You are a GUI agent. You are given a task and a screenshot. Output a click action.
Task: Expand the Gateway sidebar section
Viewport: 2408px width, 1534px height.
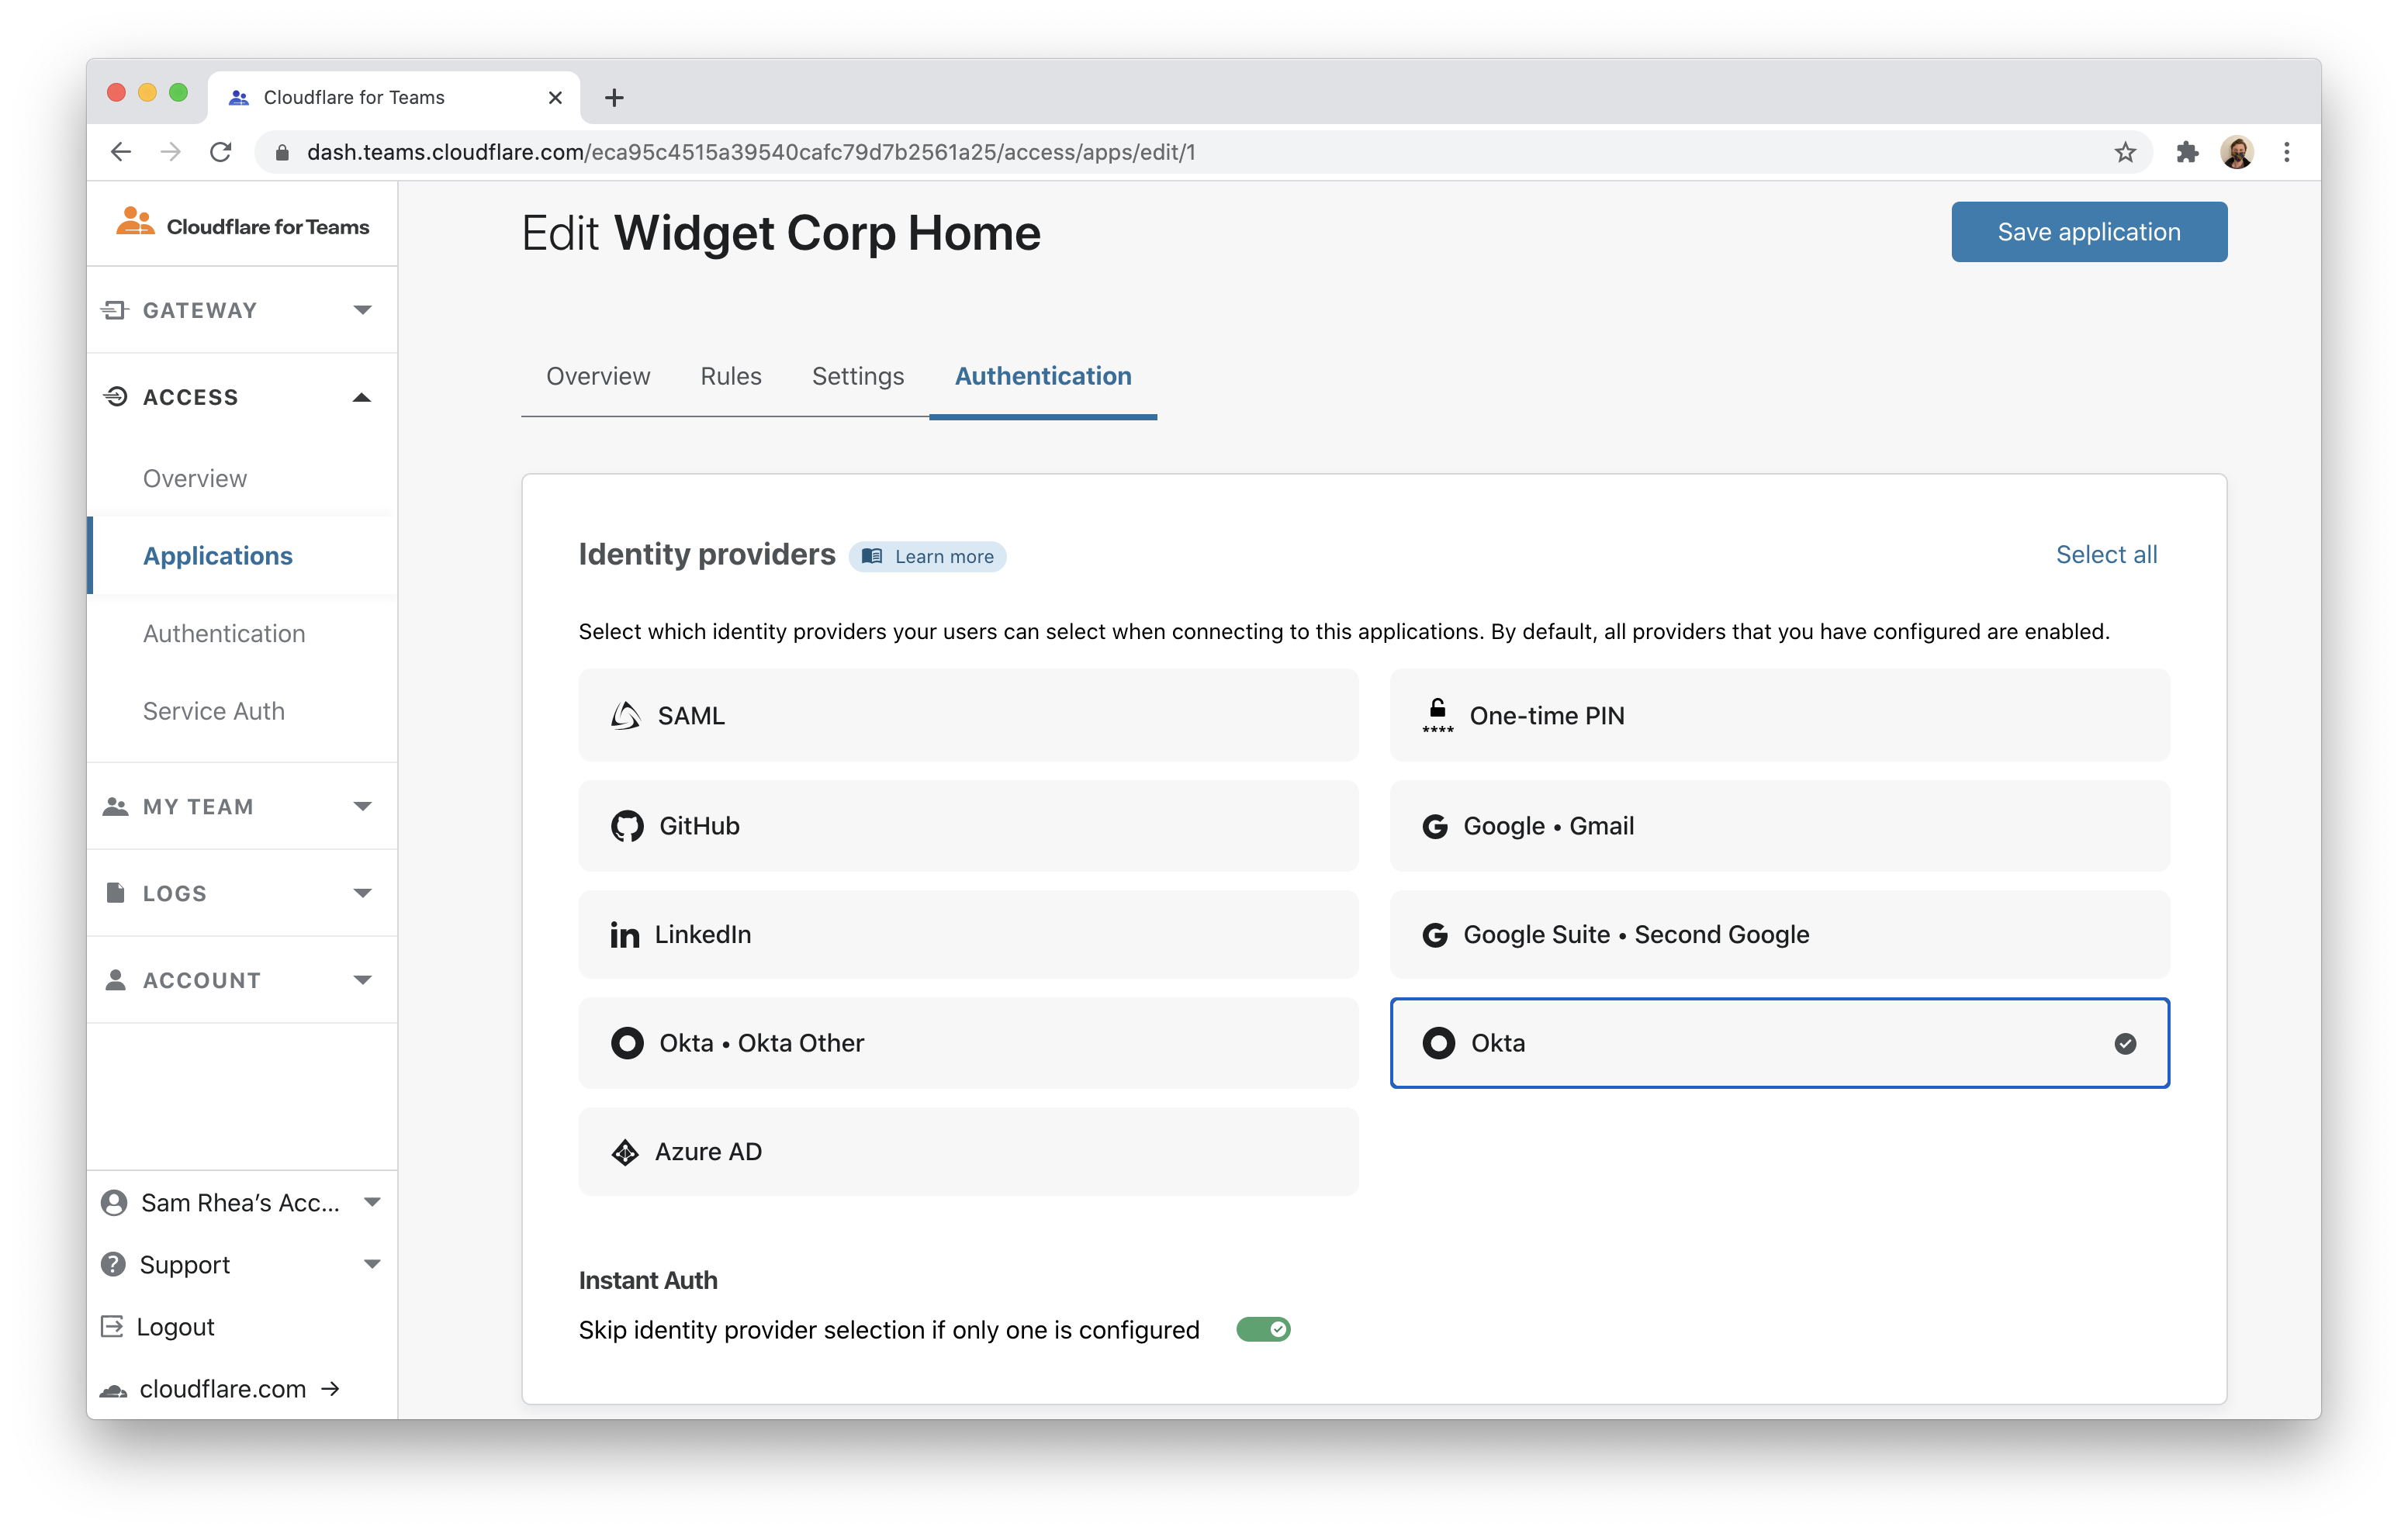click(240, 310)
